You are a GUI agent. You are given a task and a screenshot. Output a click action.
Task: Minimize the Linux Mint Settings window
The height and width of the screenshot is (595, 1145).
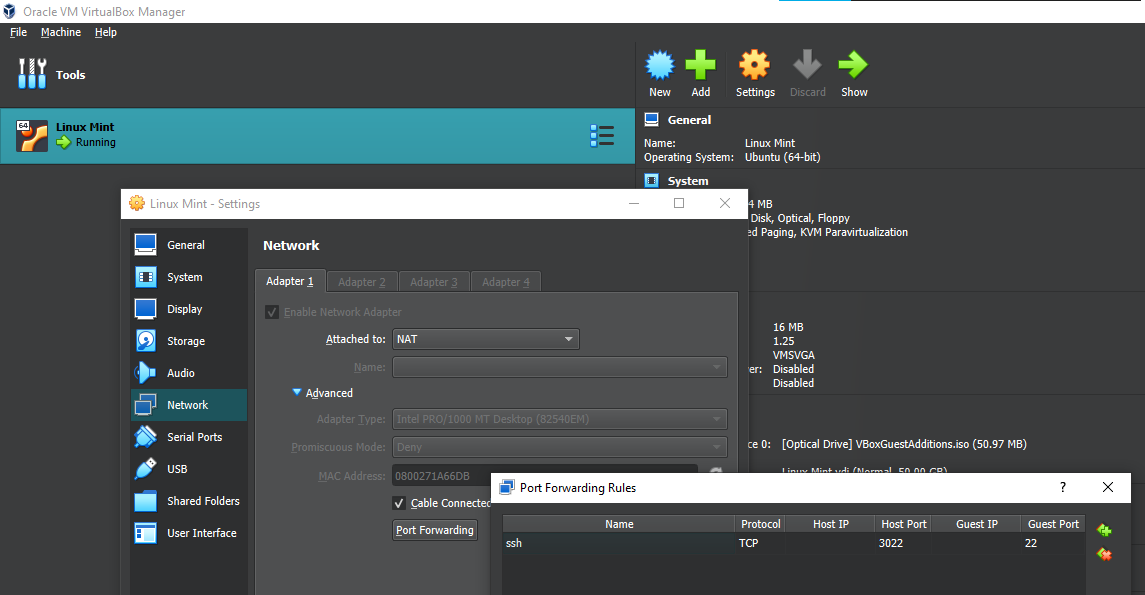(634, 203)
